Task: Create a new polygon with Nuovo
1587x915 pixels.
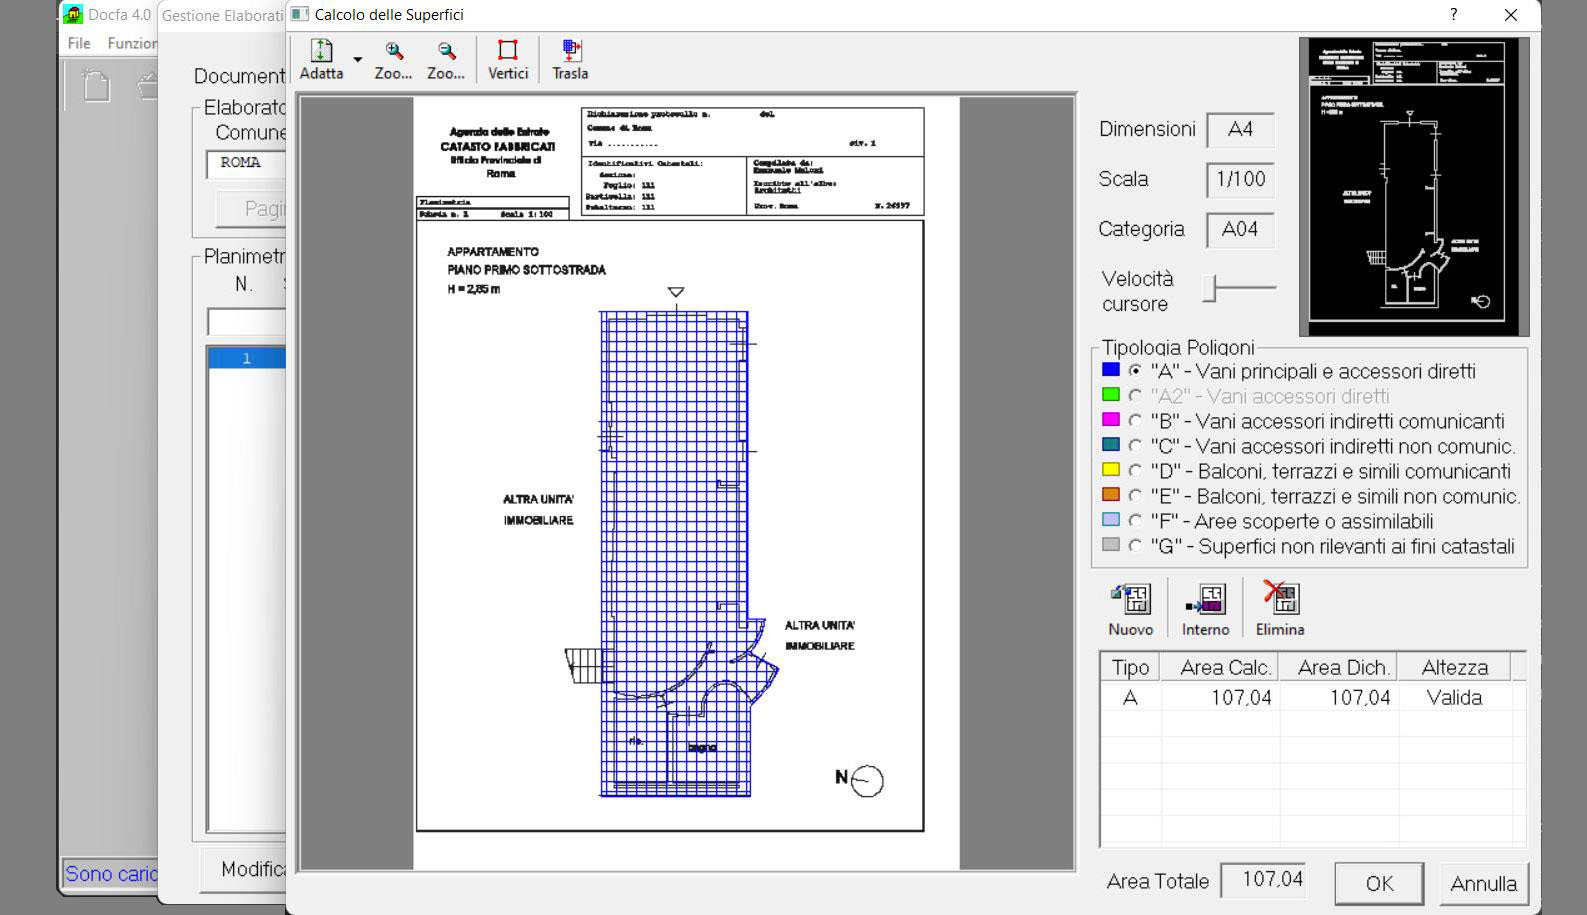Action: pyautogui.click(x=1130, y=609)
